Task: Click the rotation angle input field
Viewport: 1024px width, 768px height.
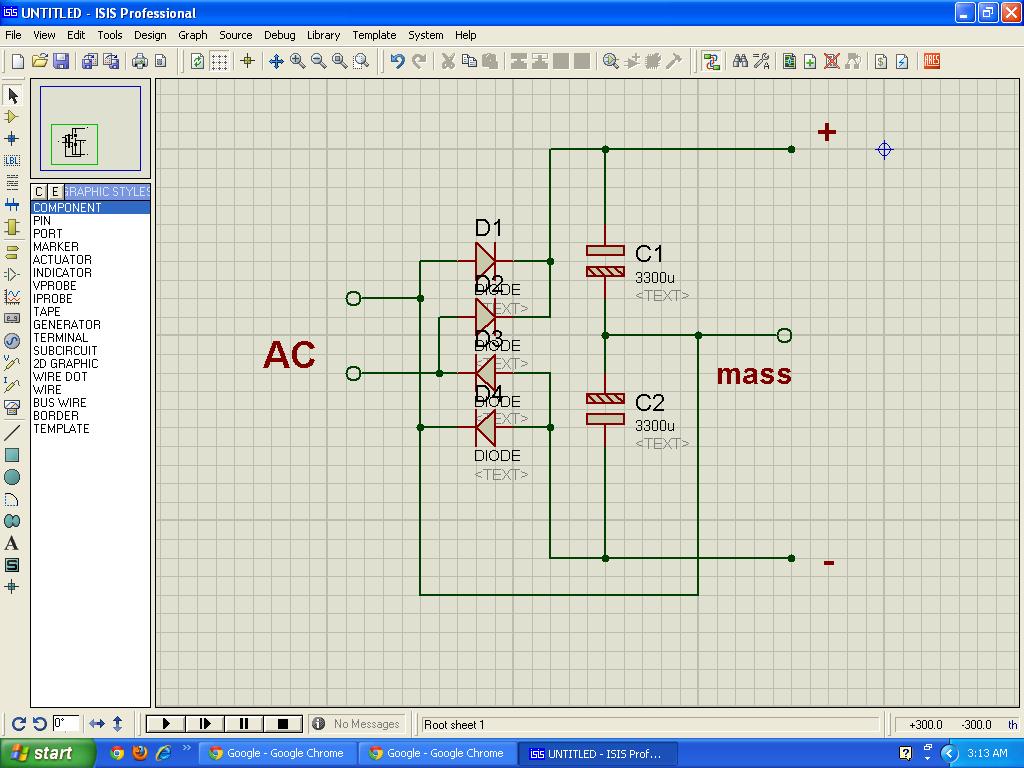Action: point(66,724)
